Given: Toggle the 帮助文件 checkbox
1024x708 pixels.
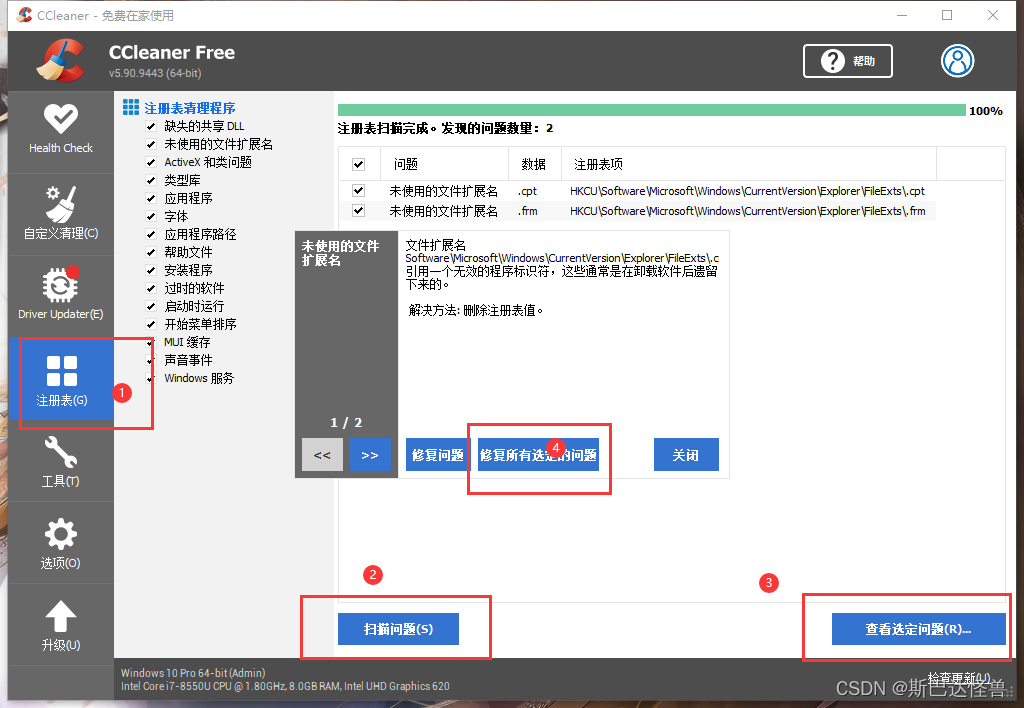Looking at the screenshot, I should coord(151,252).
